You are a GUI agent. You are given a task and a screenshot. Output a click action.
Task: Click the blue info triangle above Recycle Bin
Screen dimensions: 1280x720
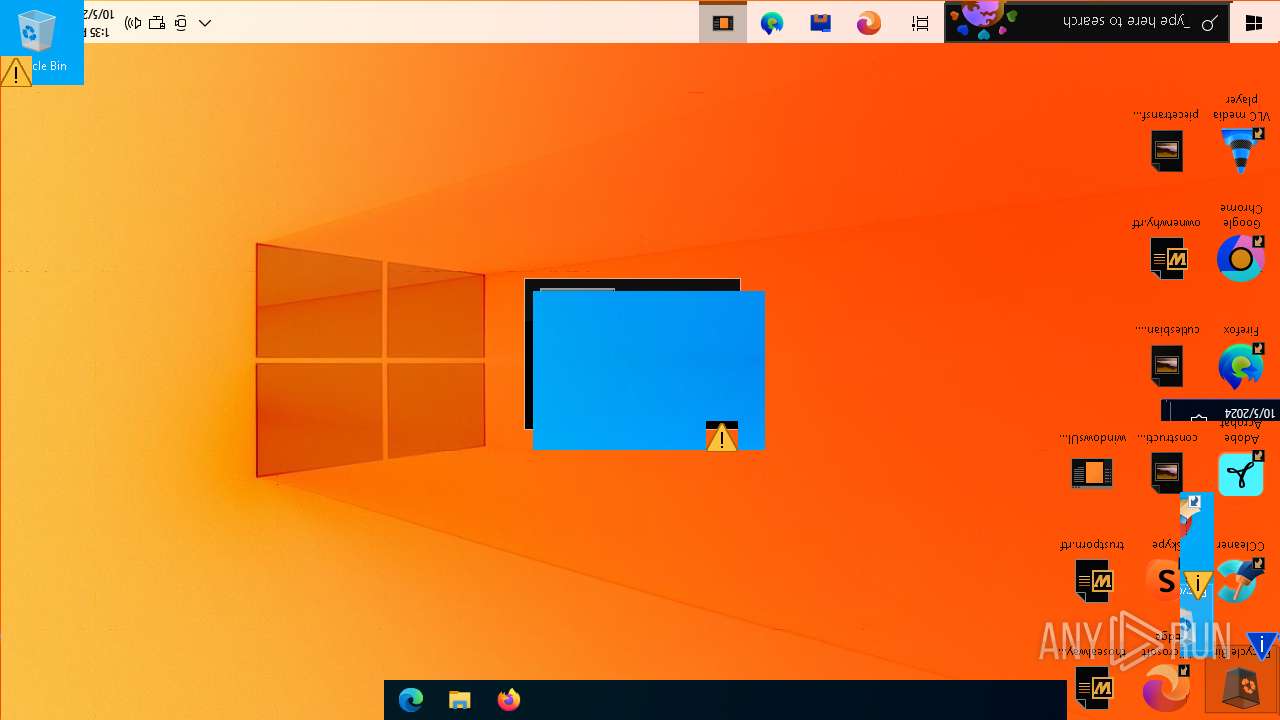click(x=1264, y=646)
